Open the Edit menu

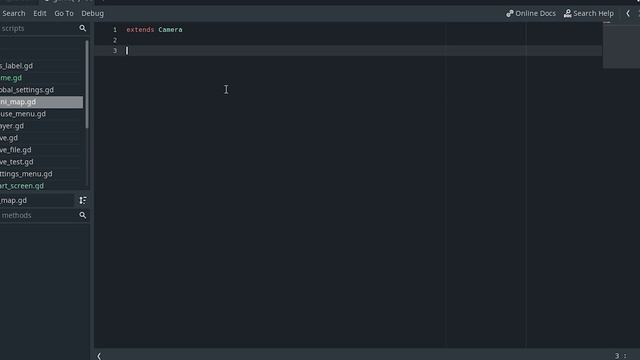[40, 13]
